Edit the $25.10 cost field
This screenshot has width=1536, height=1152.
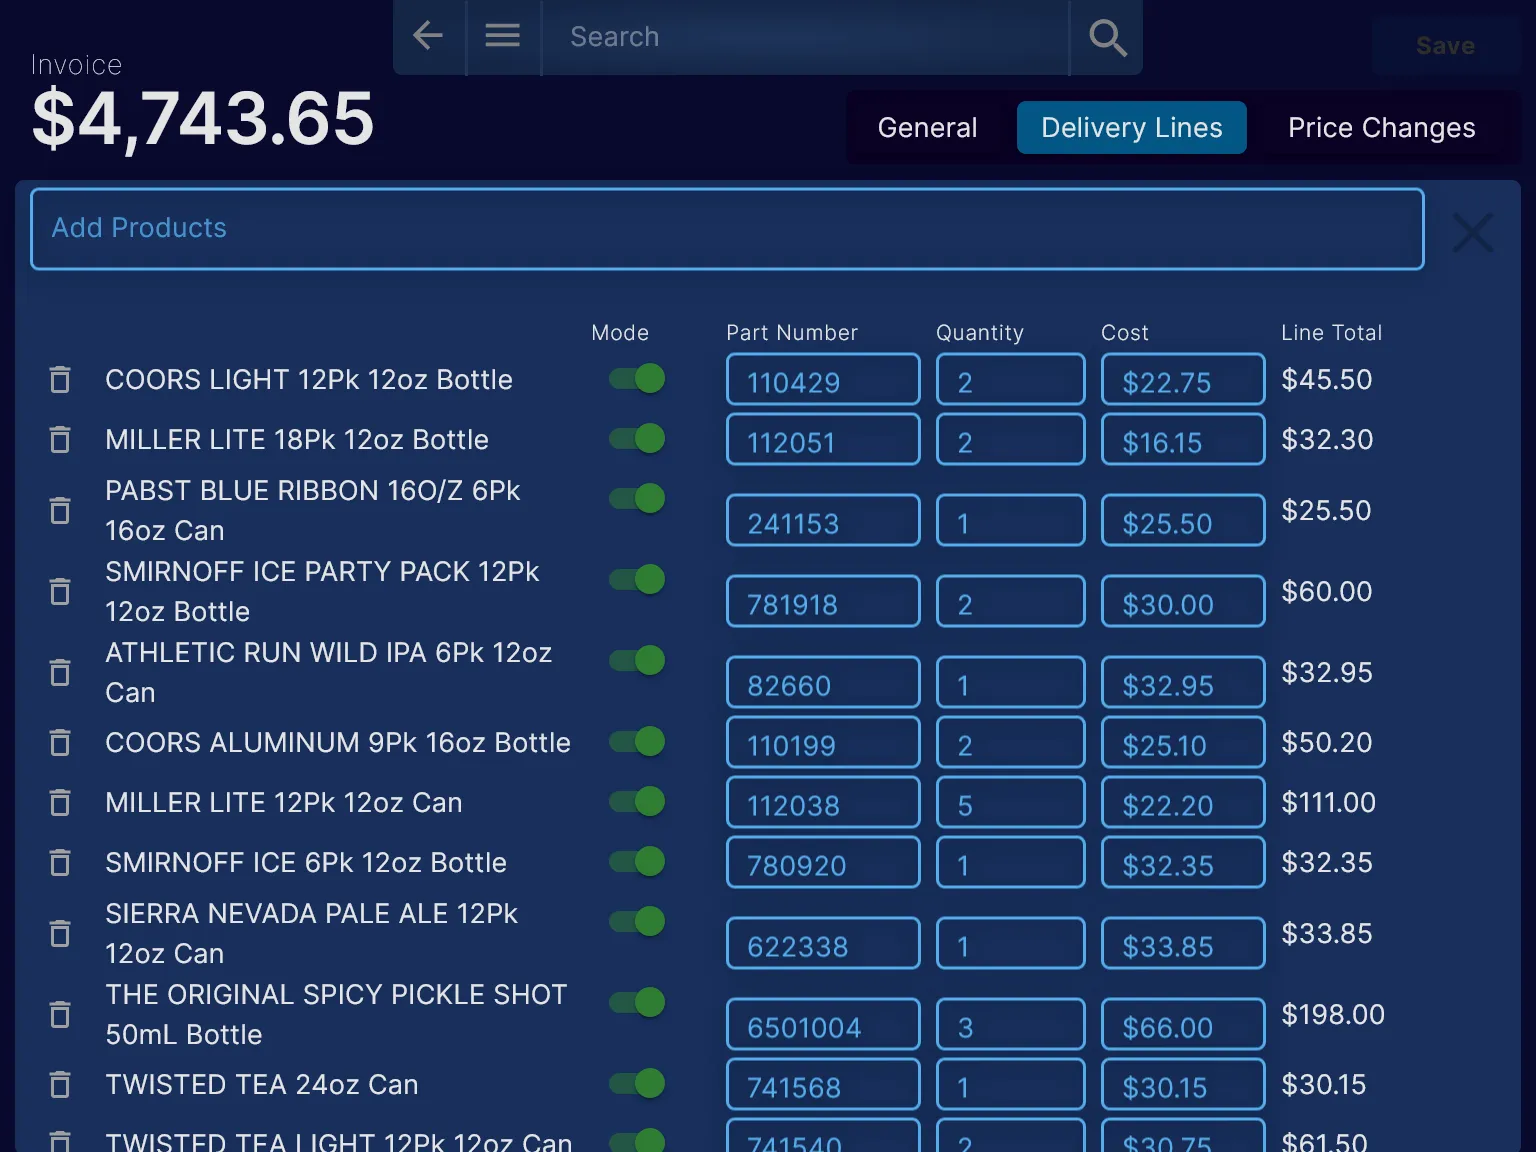coord(1183,743)
